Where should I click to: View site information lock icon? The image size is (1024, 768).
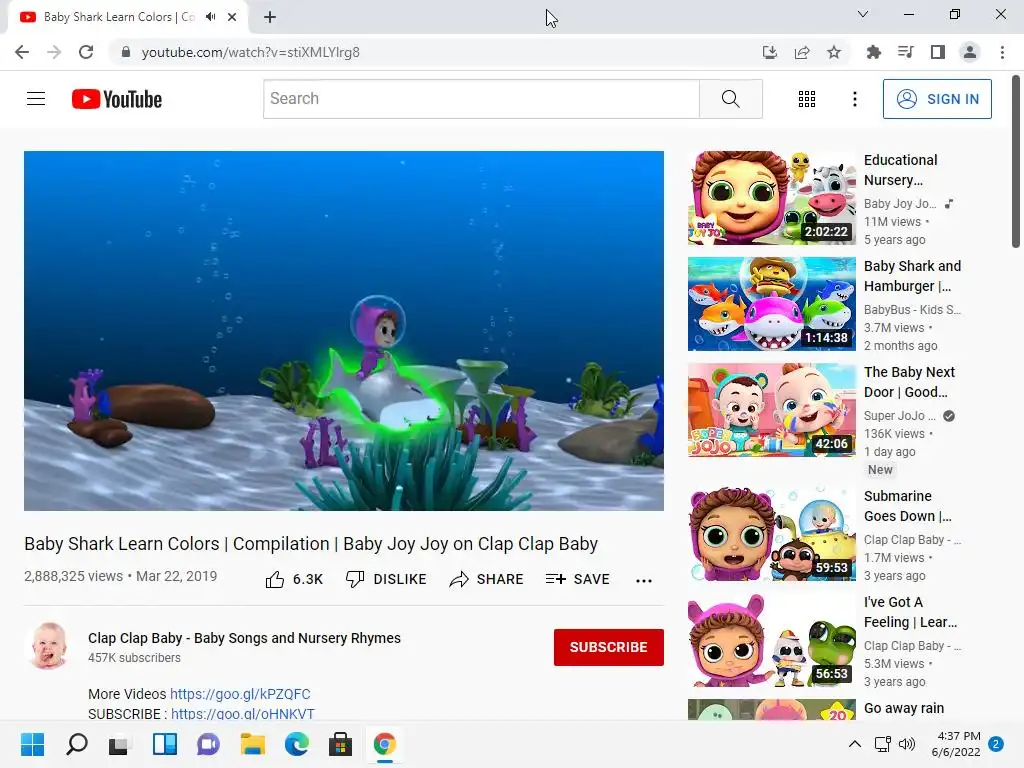point(126,52)
